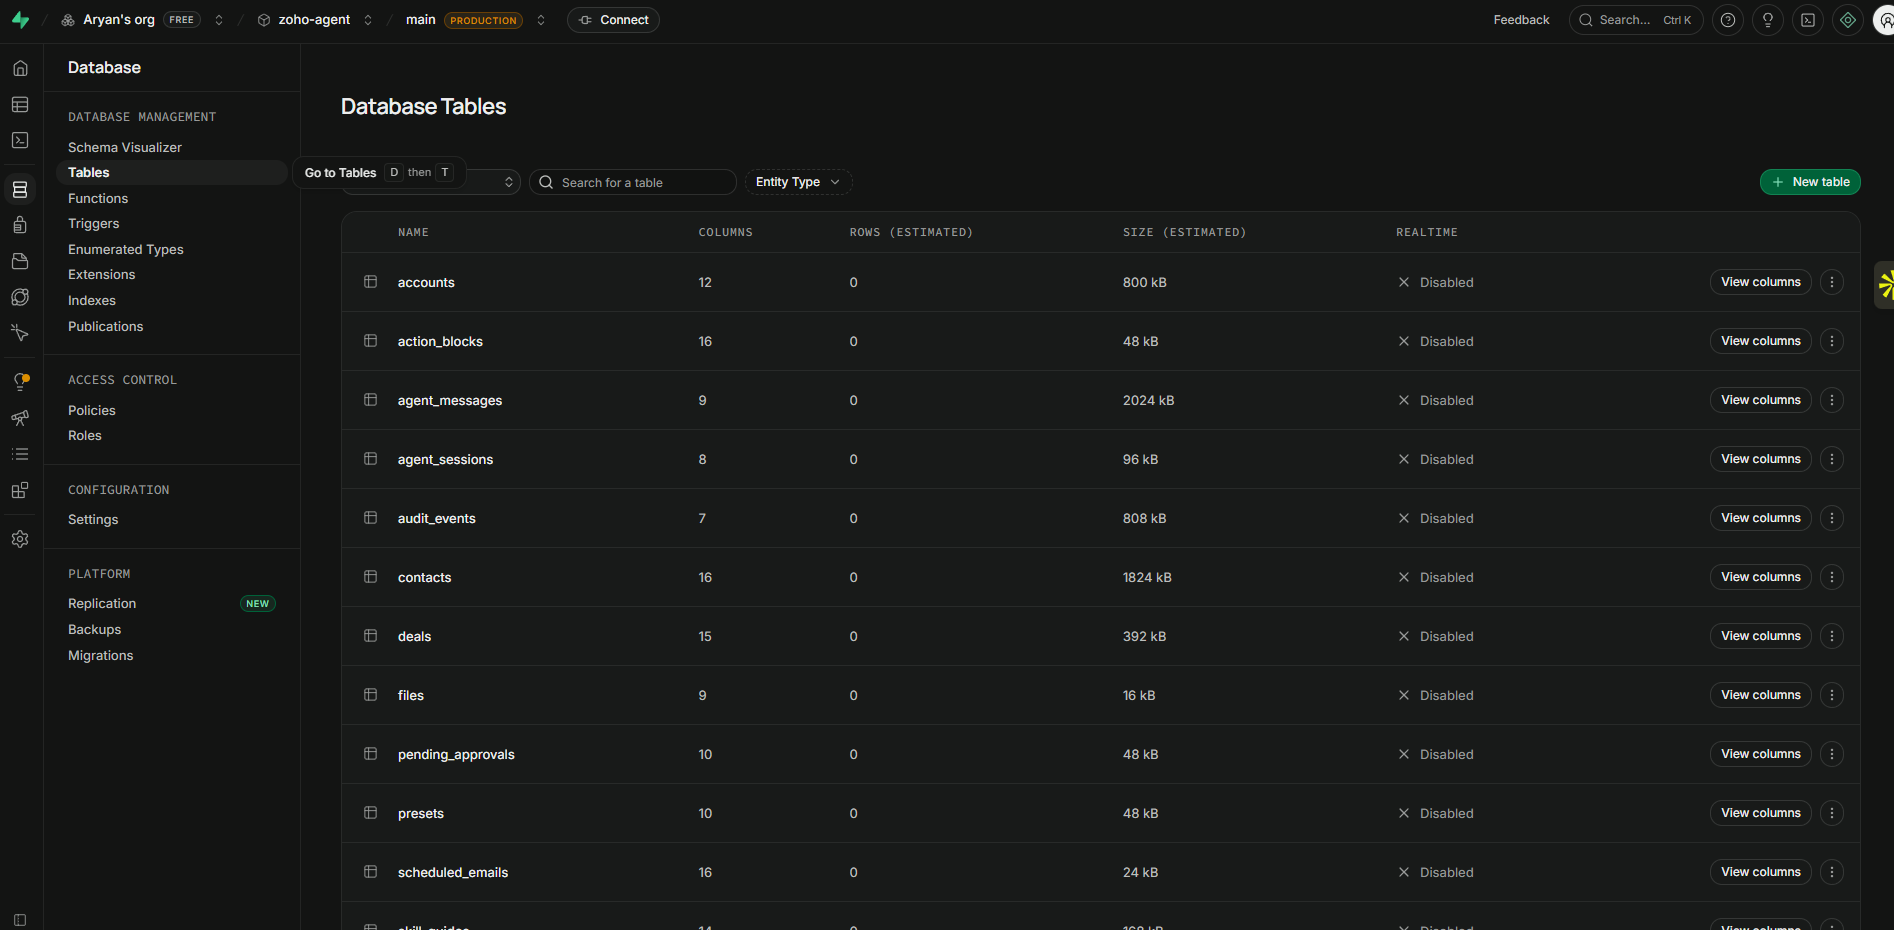
Task: Open the Realtime sidebar icon
Action: (x=20, y=333)
